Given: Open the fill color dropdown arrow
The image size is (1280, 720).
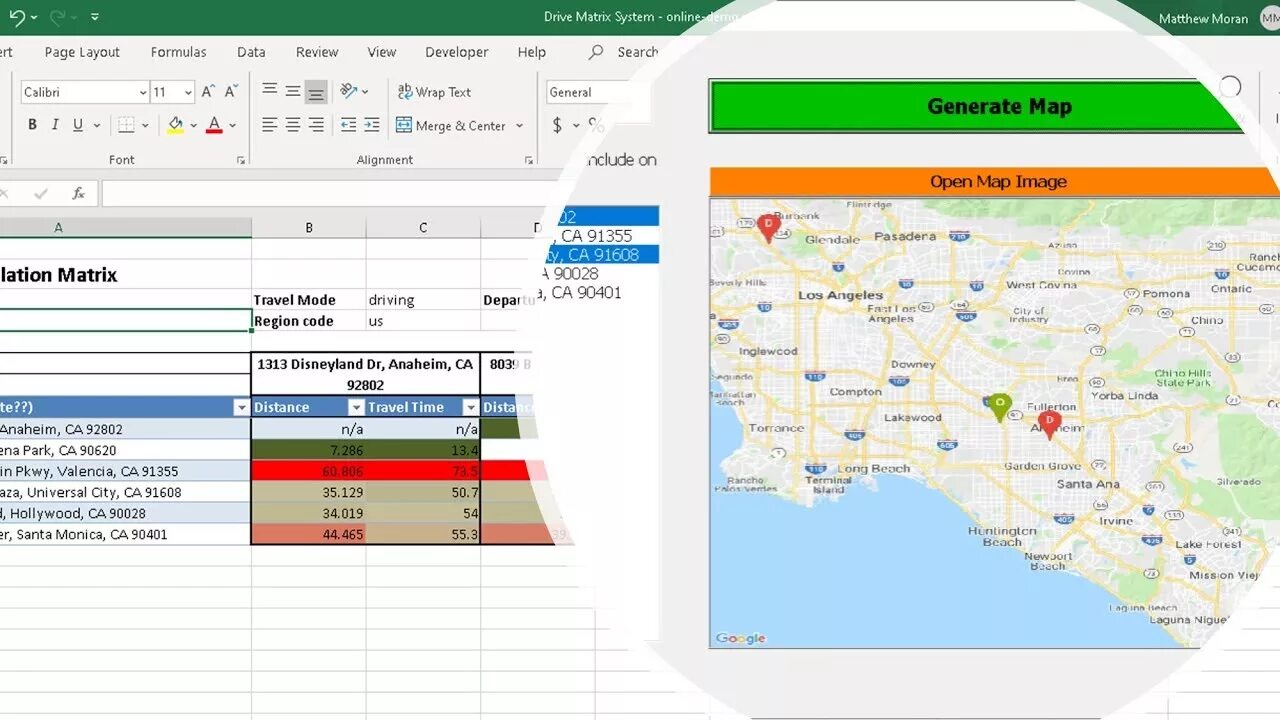Looking at the screenshot, I should (194, 126).
